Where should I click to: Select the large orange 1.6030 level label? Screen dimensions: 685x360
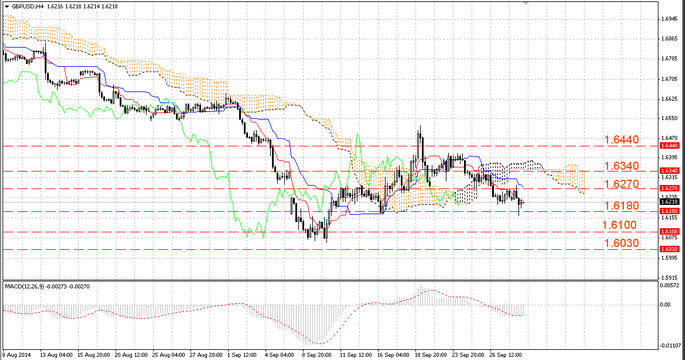(x=621, y=243)
